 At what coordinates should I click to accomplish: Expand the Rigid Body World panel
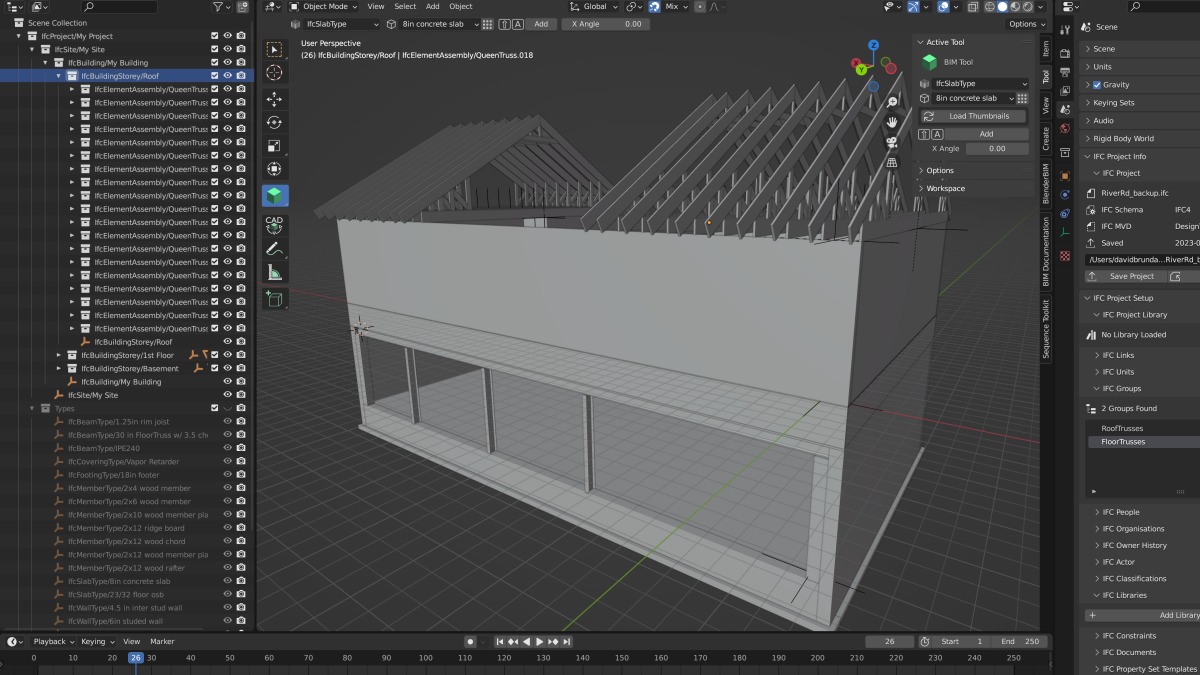click(x=1122, y=139)
